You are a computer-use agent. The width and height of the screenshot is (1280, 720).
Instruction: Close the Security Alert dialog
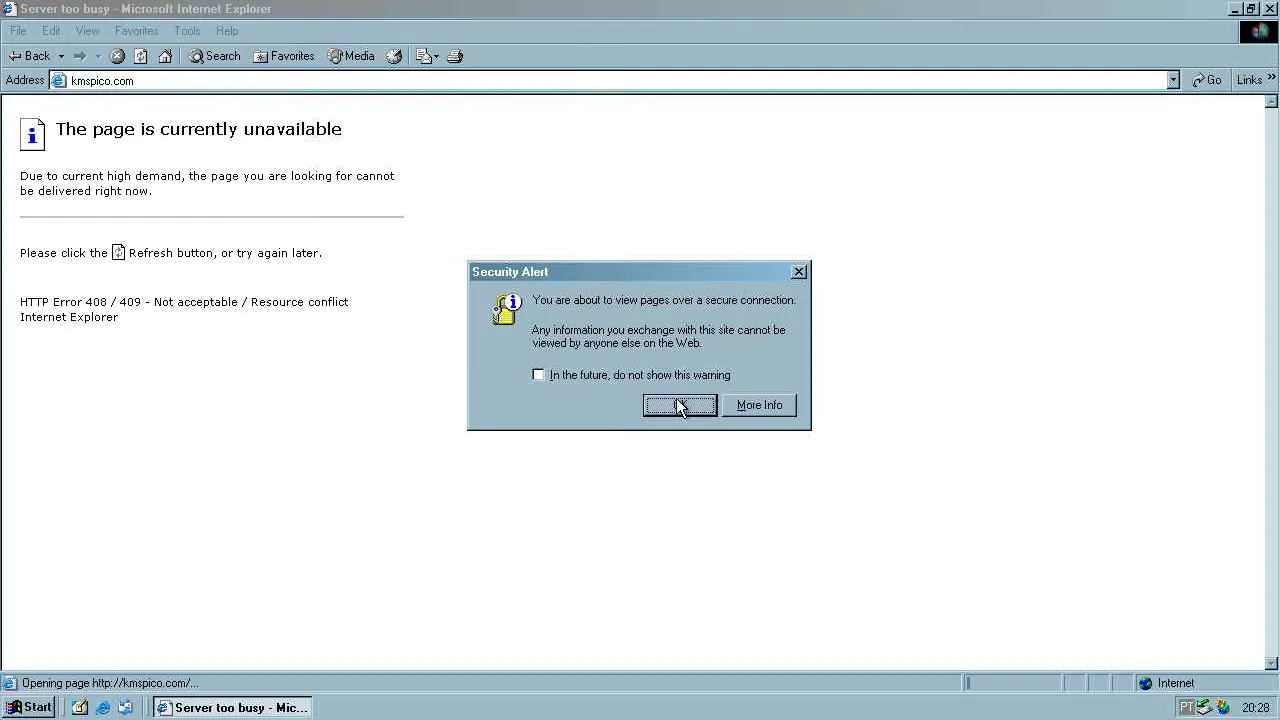point(799,272)
